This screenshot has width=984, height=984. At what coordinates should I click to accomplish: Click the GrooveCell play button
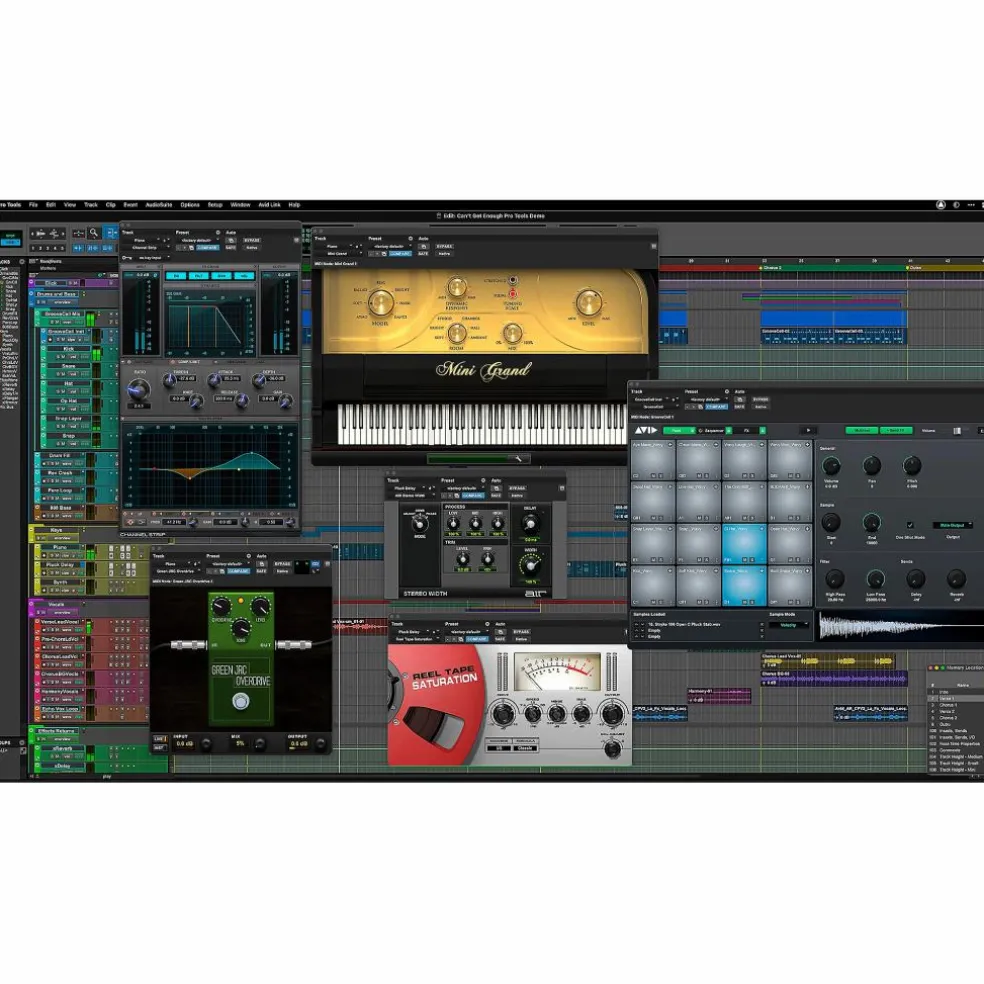(808, 430)
